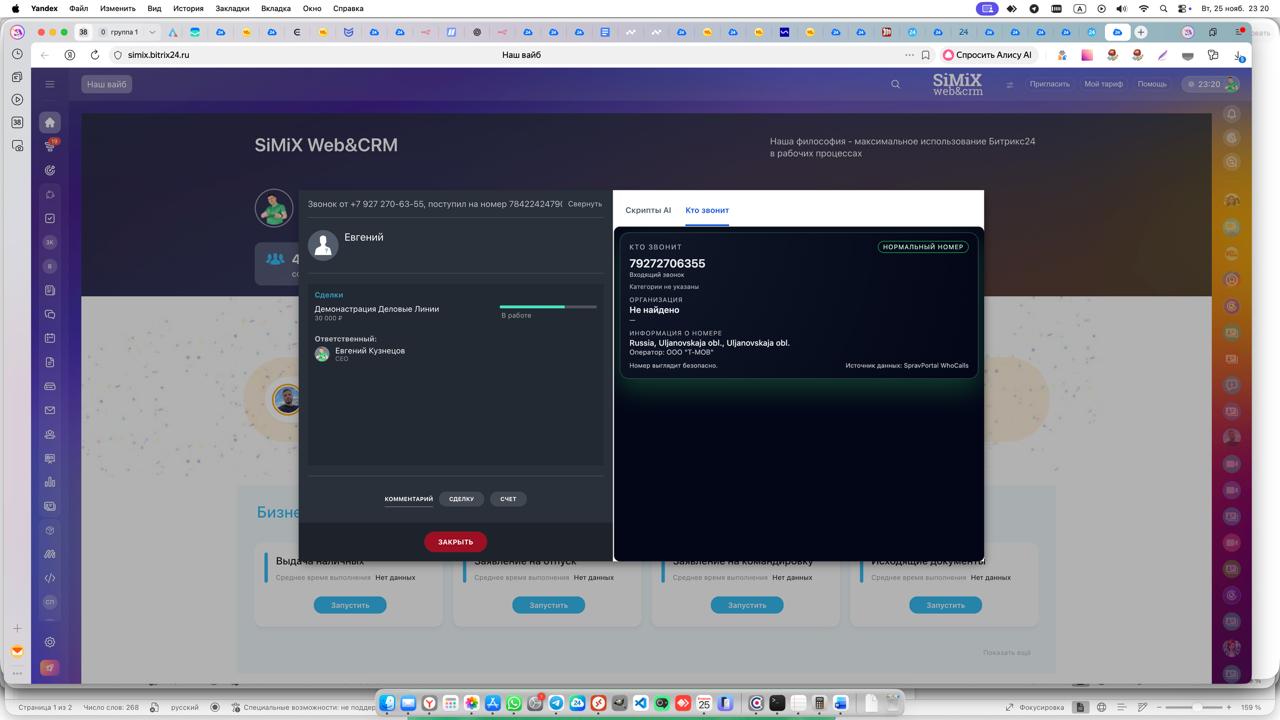Click the Наш вайб breadcrumb chip
The width and height of the screenshot is (1280, 720).
(x=107, y=84)
